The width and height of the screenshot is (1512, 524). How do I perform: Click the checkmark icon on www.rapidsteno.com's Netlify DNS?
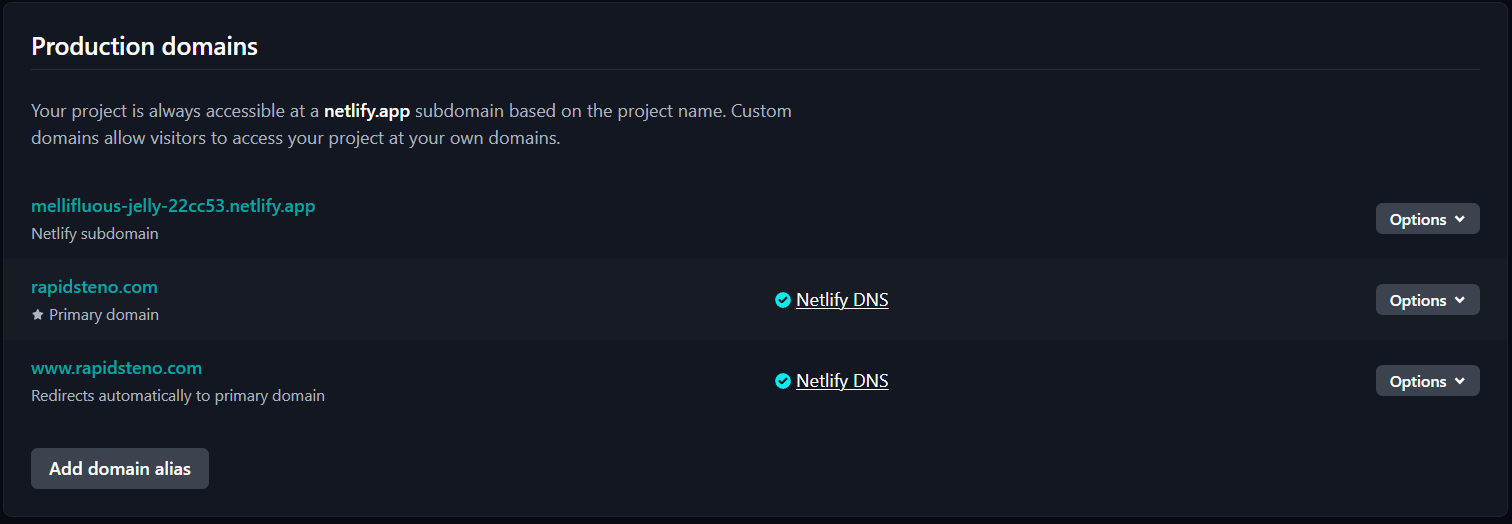pos(783,381)
